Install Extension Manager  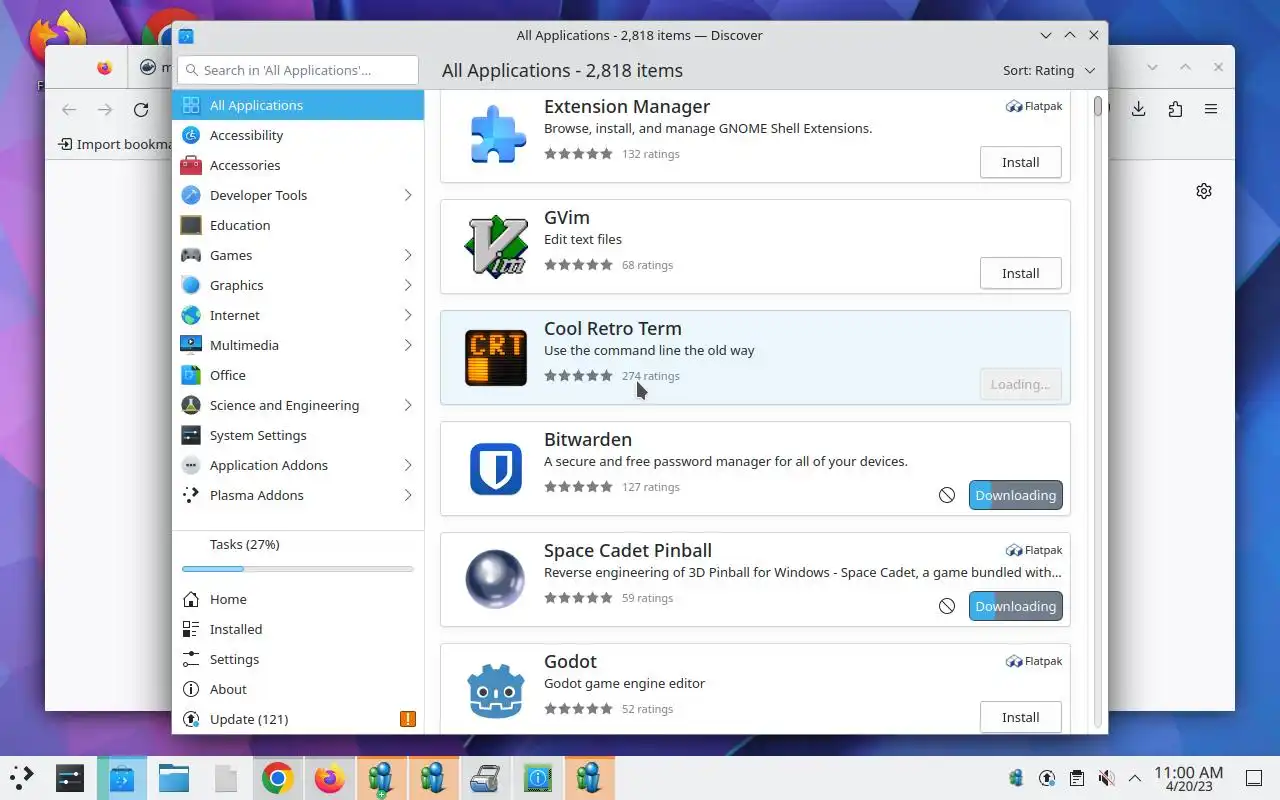click(x=1020, y=162)
